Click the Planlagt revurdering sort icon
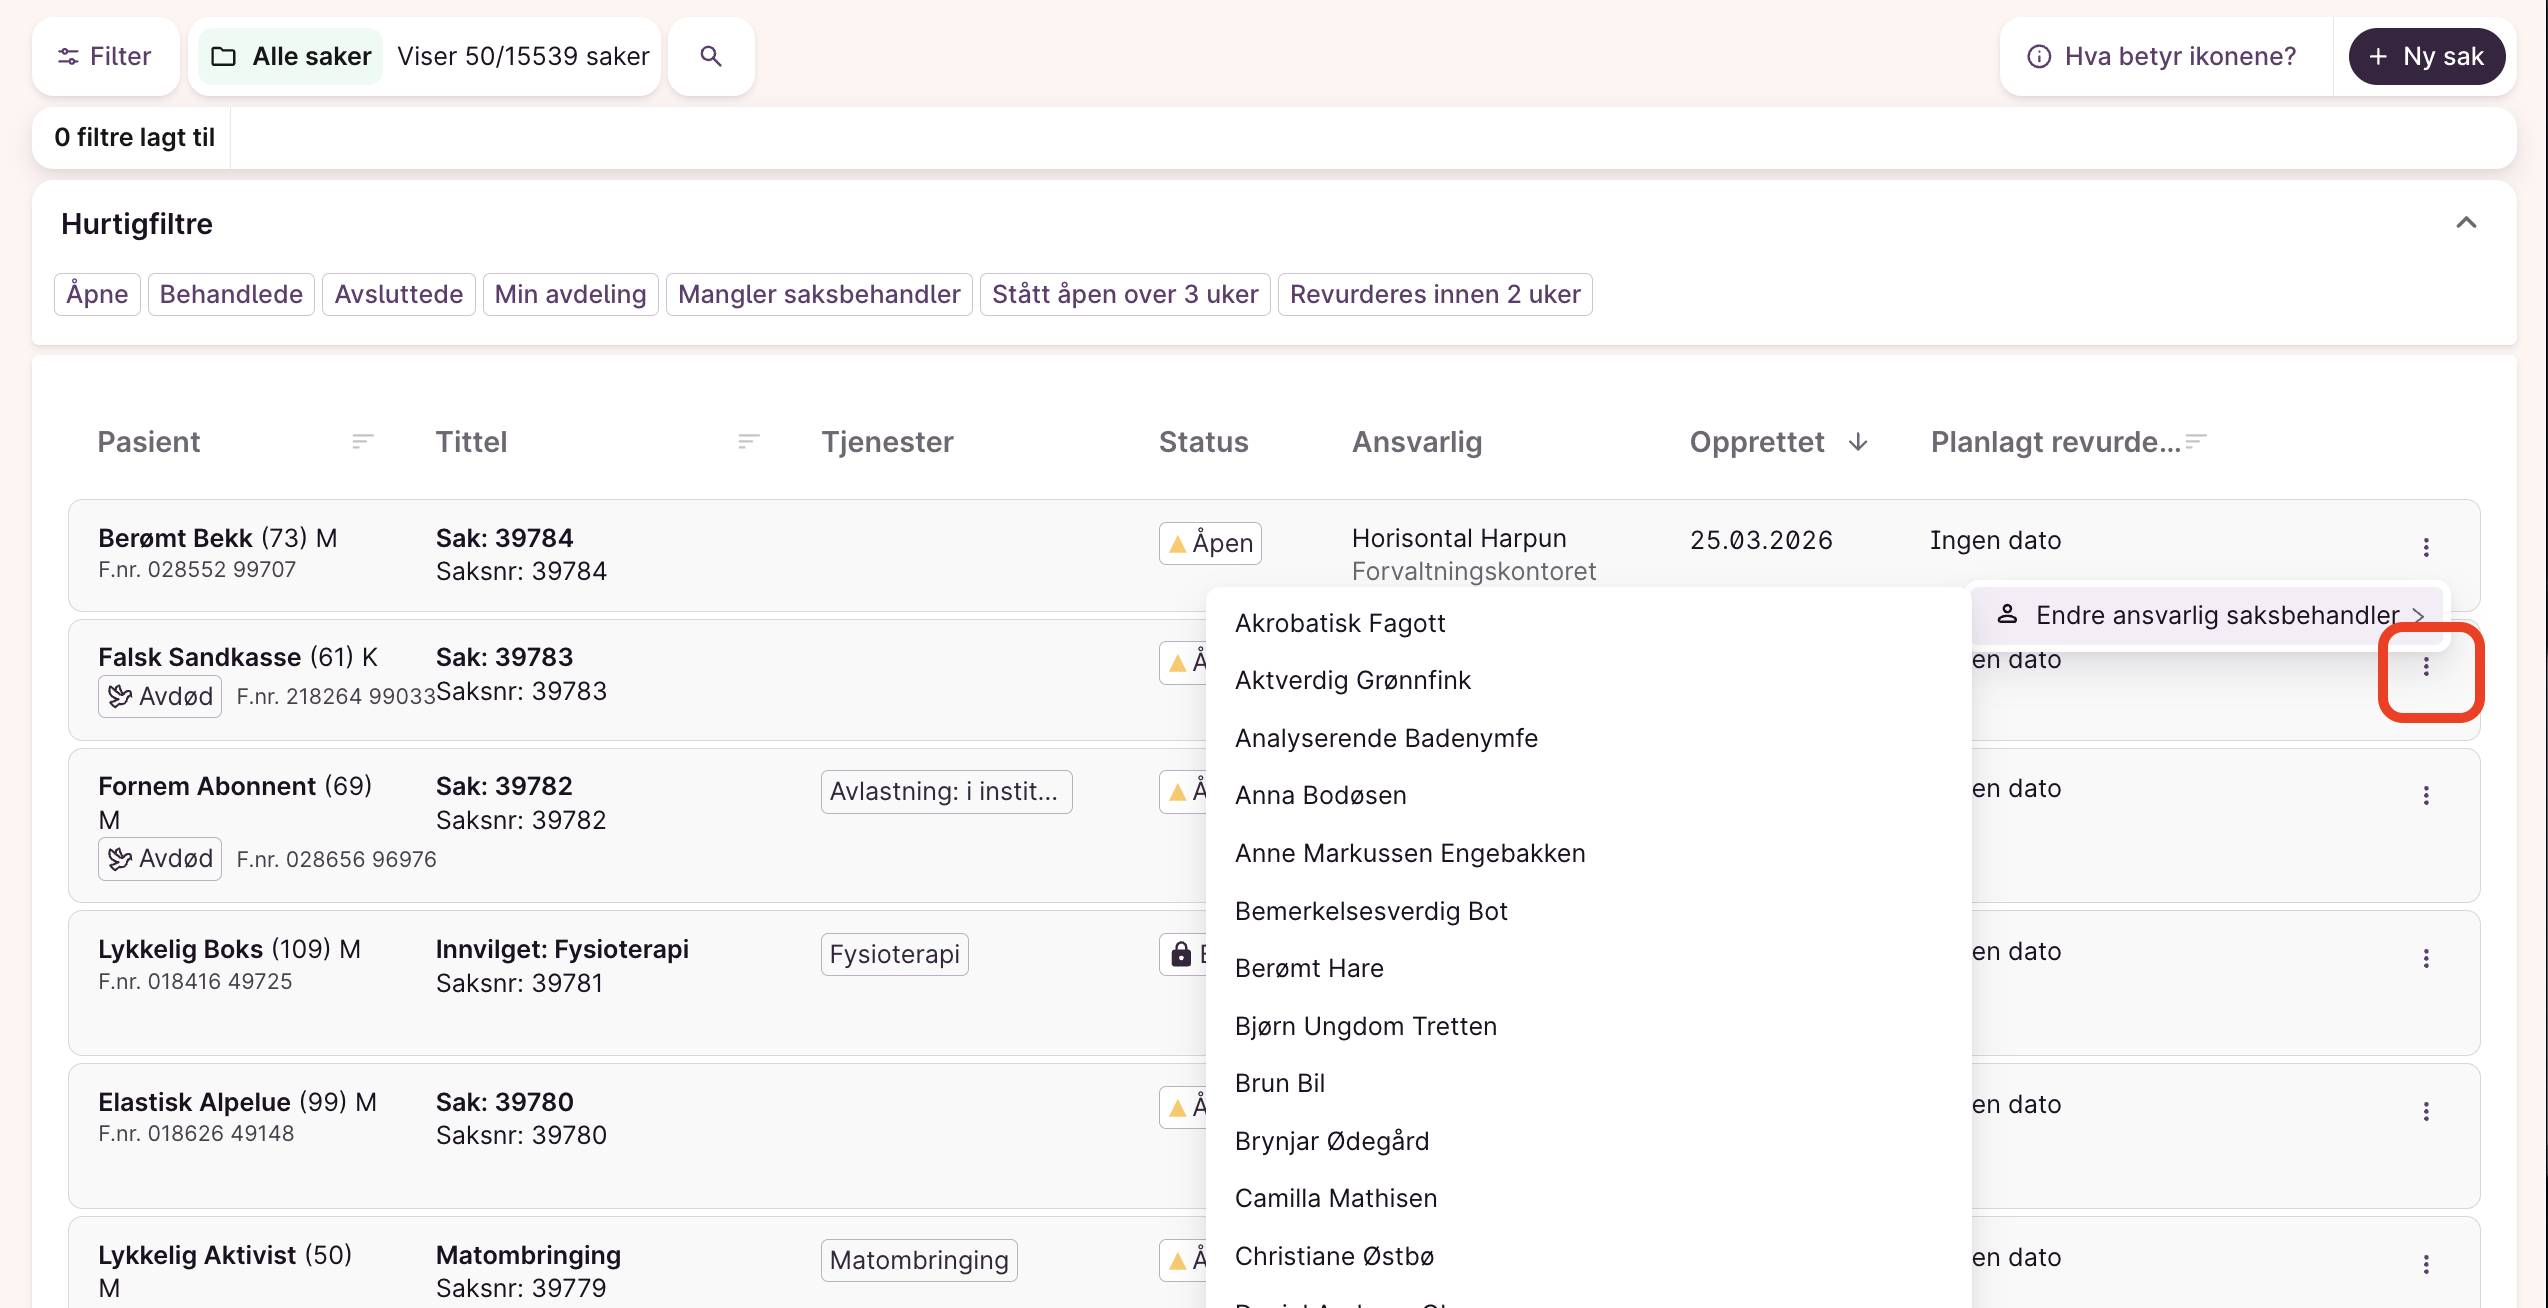This screenshot has height=1308, width=2548. pyautogui.click(x=2196, y=441)
